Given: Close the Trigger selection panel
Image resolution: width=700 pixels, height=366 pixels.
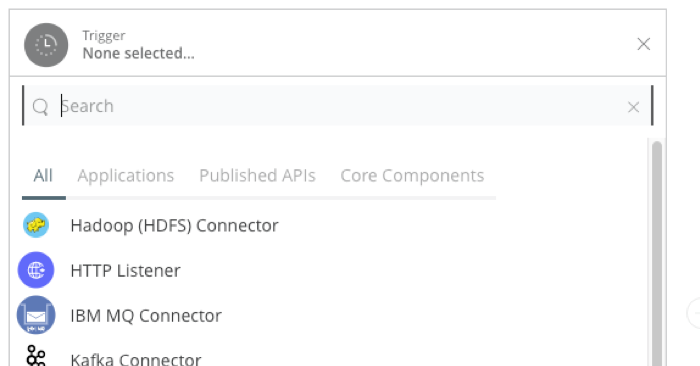Looking at the screenshot, I should pyautogui.click(x=643, y=44).
